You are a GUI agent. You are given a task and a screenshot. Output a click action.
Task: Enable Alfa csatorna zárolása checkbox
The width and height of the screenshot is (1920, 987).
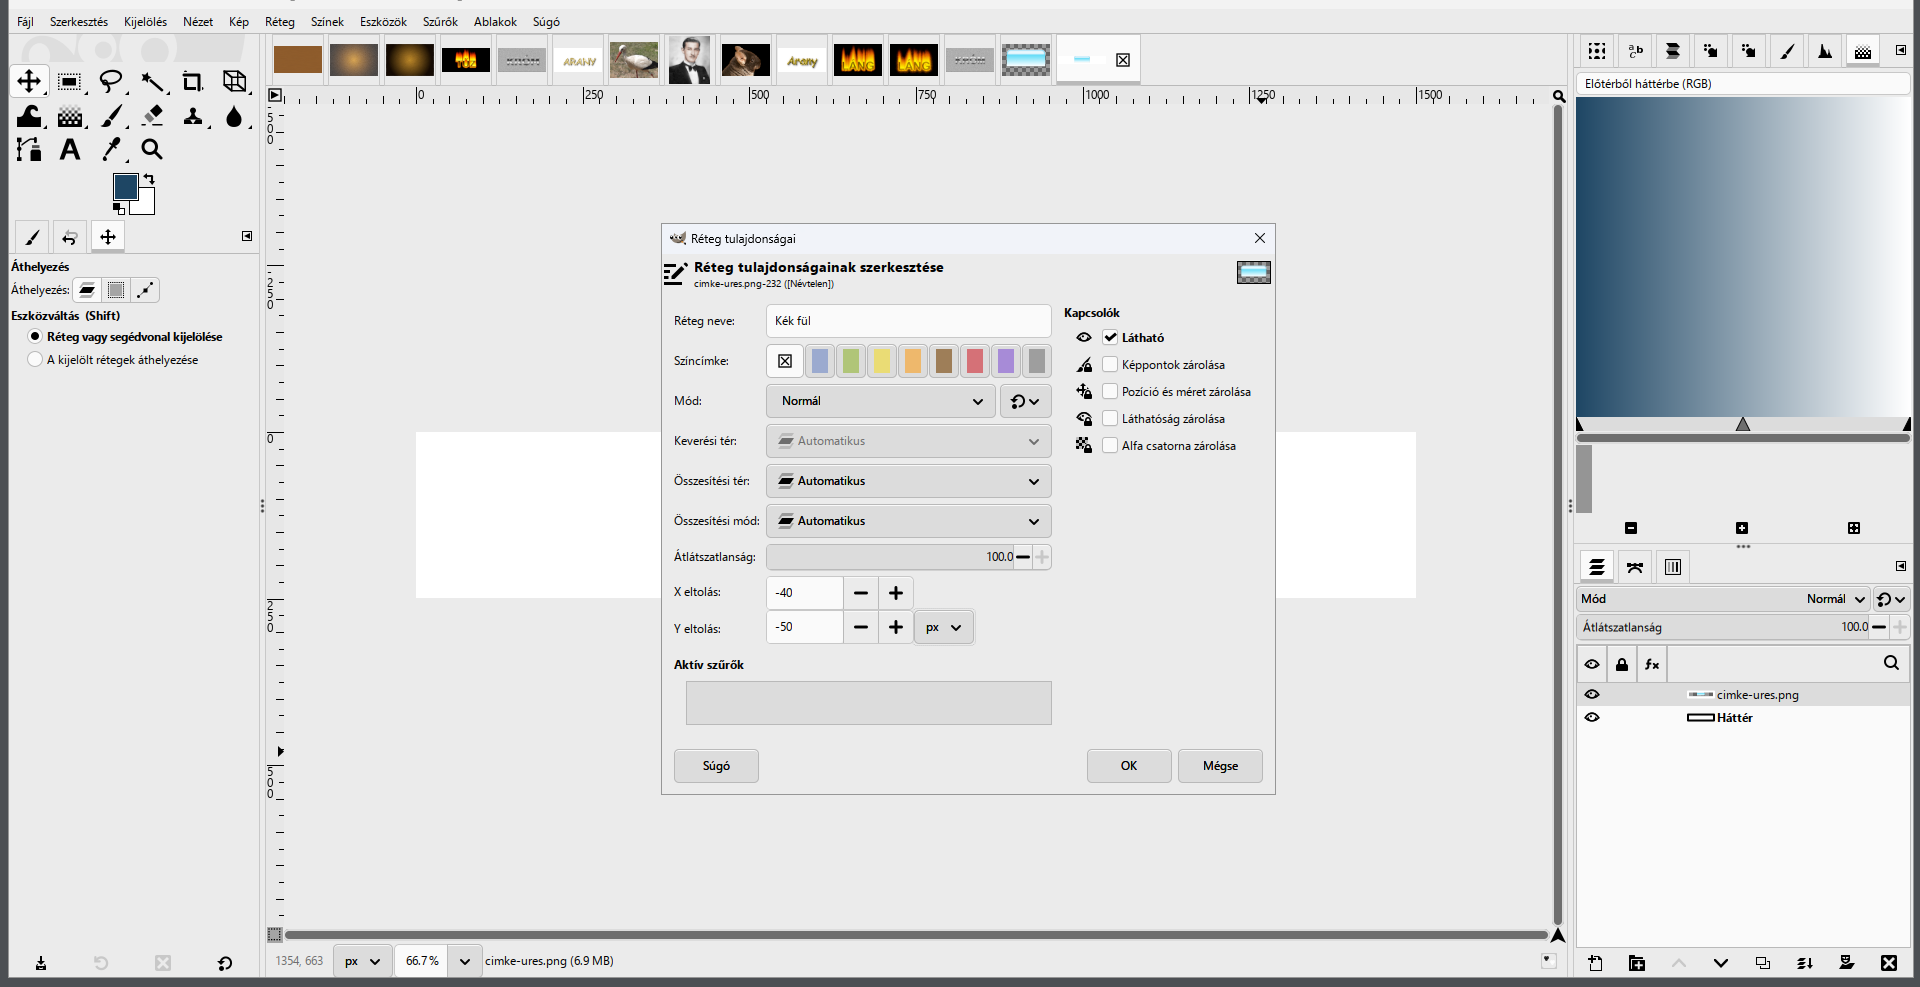(x=1110, y=445)
